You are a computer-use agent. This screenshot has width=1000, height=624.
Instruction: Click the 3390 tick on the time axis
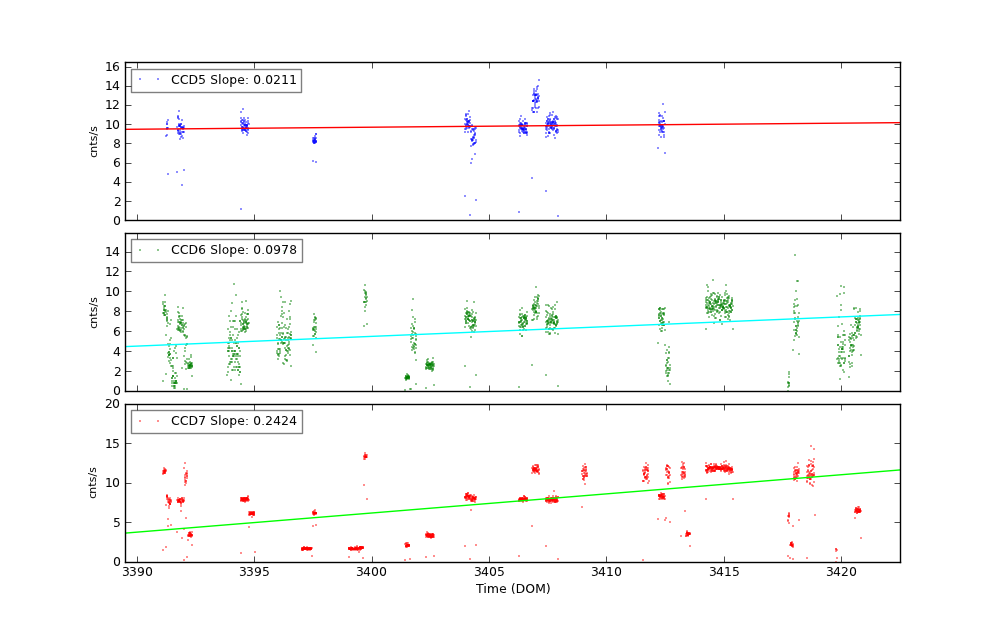coord(137,572)
